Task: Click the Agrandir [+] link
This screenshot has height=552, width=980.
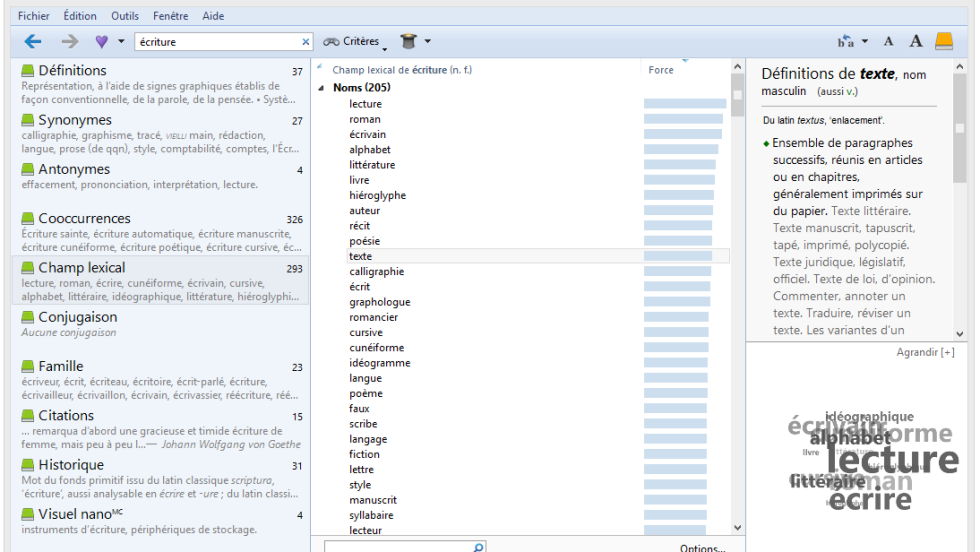Action: tap(925, 352)
